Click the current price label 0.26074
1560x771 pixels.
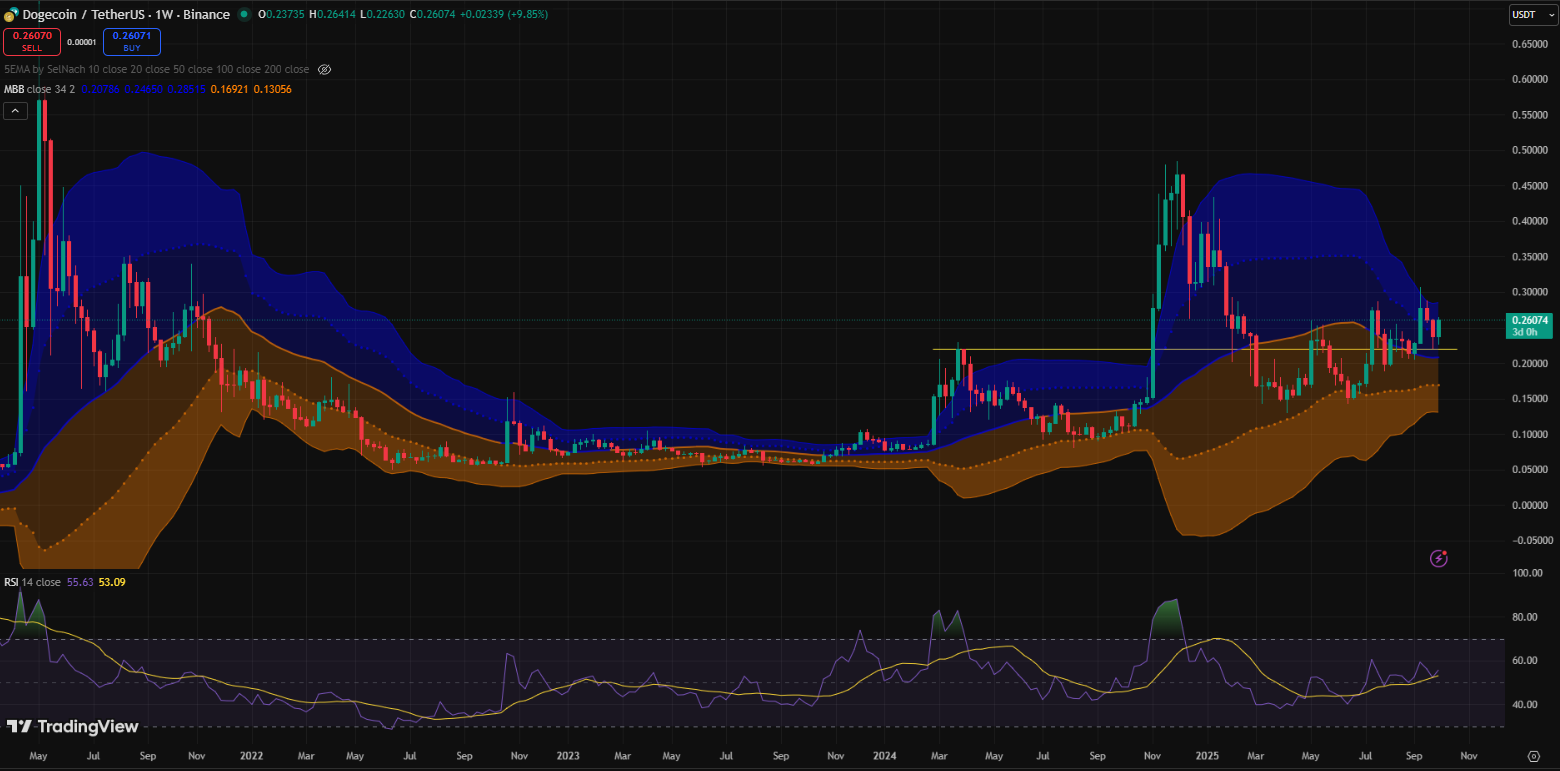pos(1528,320)
